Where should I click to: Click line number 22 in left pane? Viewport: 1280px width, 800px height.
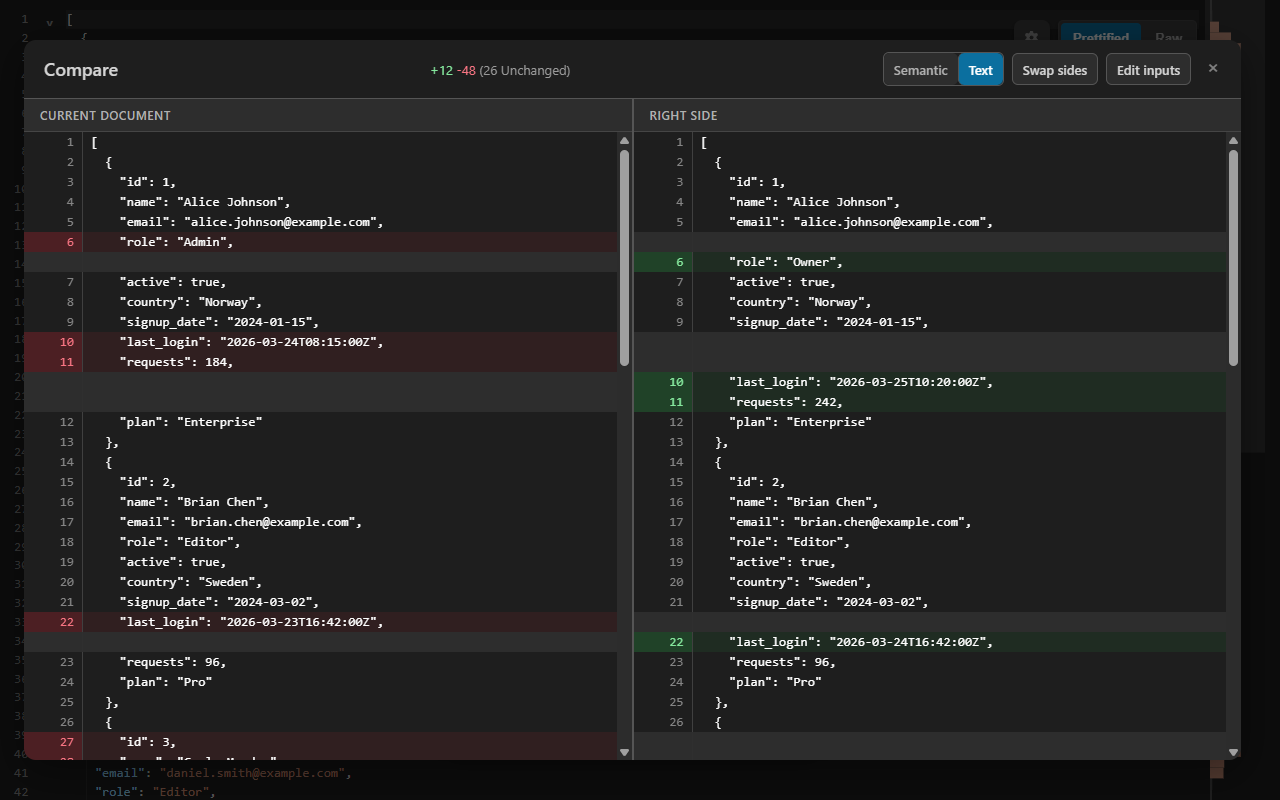pos(67,622)
